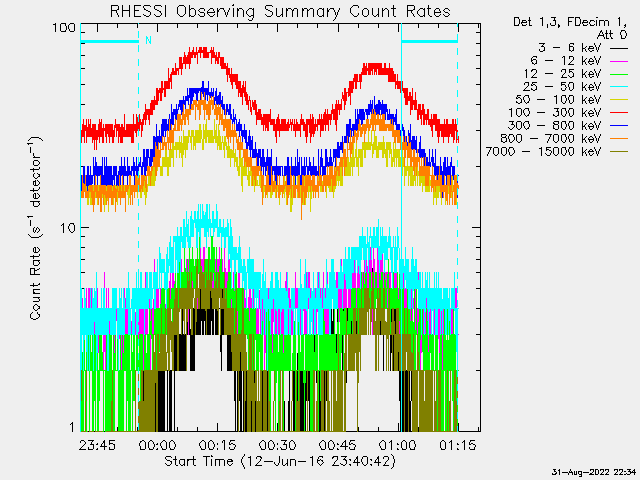Select the '7000 - 15000 keV' legend label
This screenshot has width=640, height=480.
coord(543,152)
